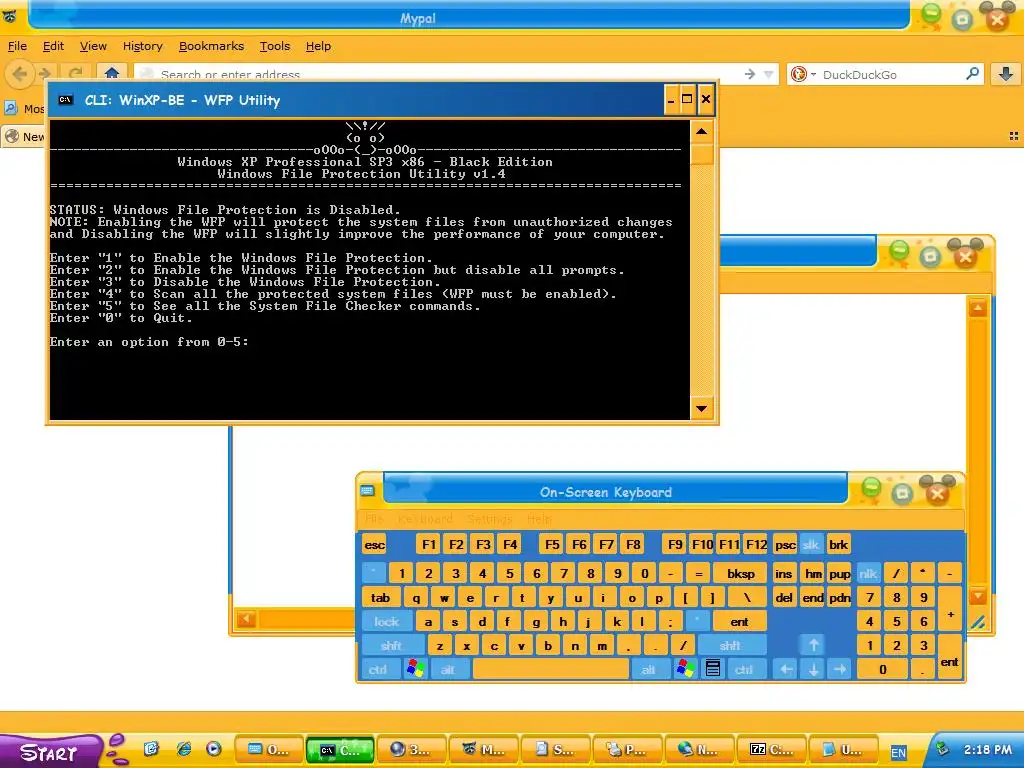Click the New tab in Mypal

click(x=24, y=136)
